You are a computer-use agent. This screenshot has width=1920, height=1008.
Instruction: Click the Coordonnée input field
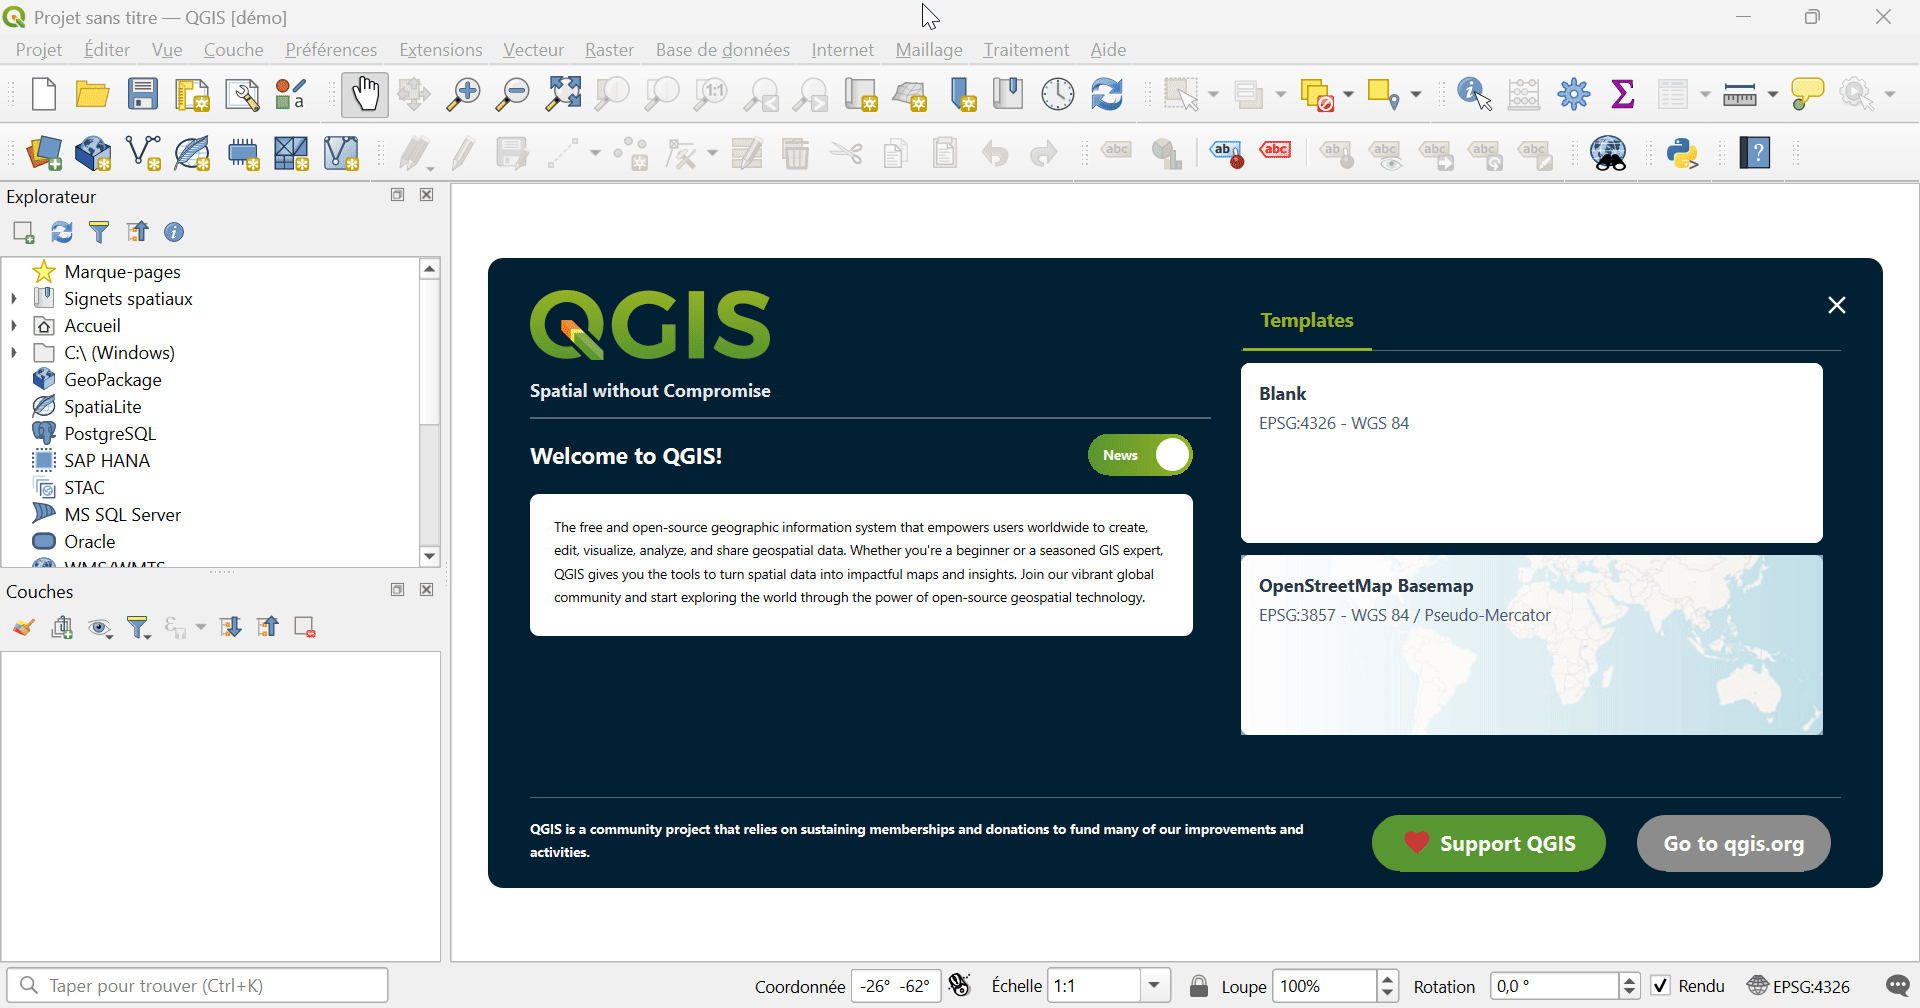(x=896, y=986)
